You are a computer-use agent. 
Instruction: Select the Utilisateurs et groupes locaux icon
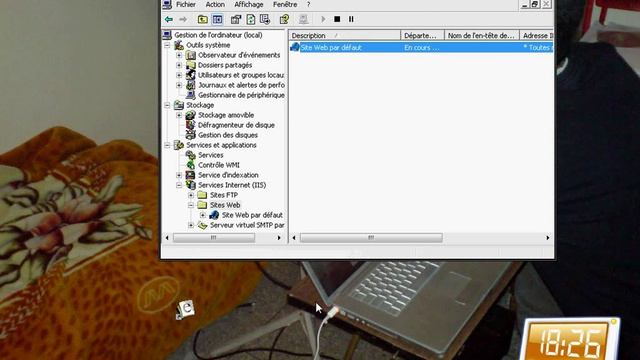(191, 75)
